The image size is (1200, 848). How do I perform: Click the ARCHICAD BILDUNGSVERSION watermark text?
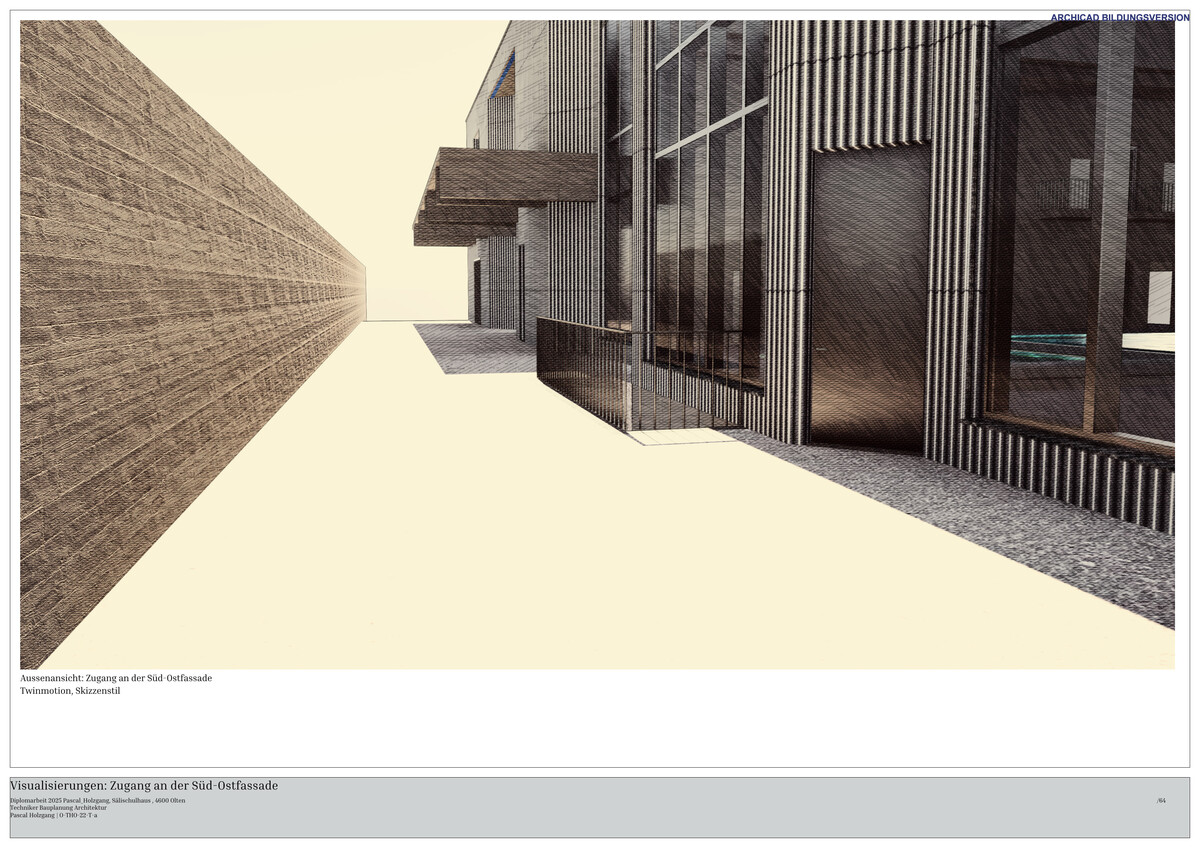[1119, 17]
